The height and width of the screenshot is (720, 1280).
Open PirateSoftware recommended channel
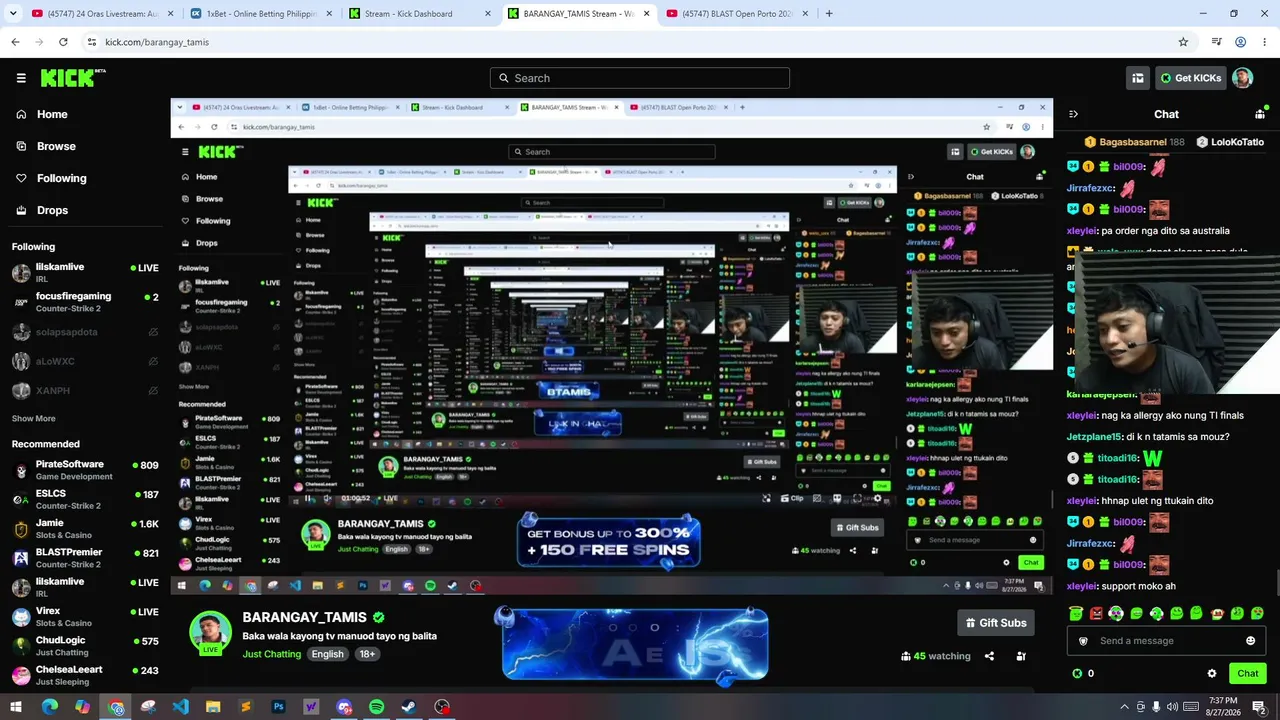point(85,470)
